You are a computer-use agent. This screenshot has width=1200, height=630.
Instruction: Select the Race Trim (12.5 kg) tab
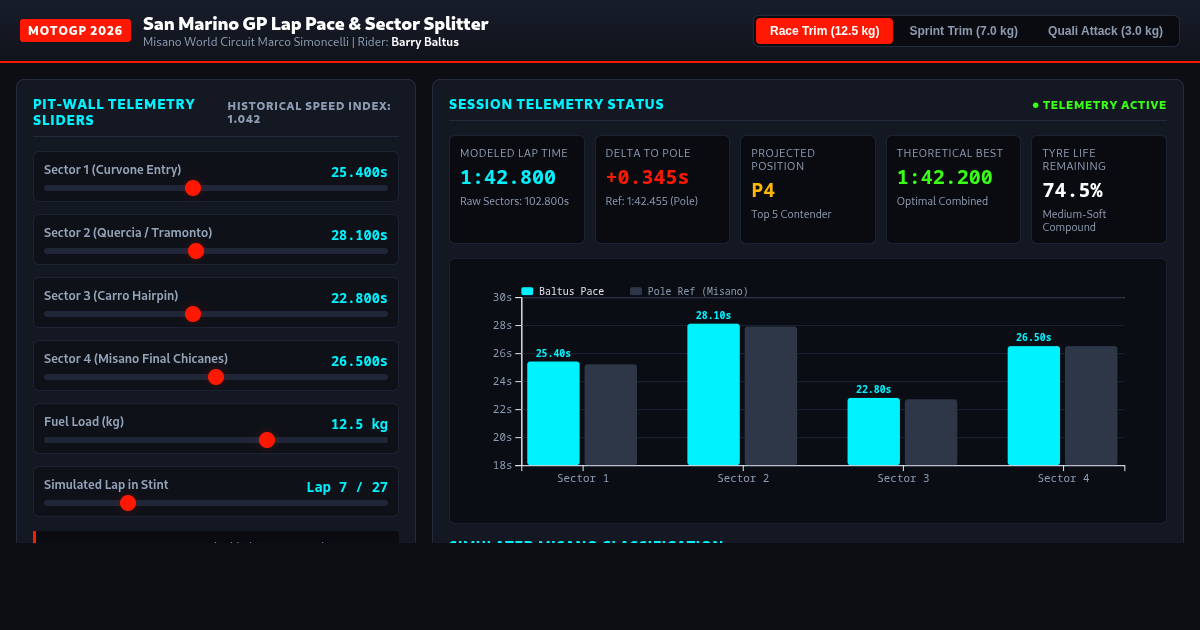click(824, 31)
